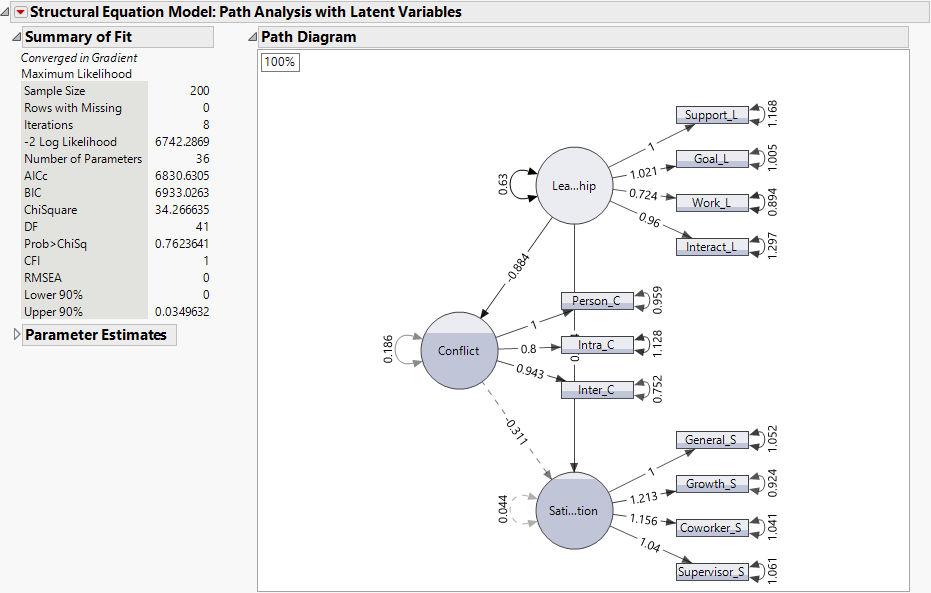The image size is (931, 593).
Task: Click the ChiSquare value in Summary of Fit
Action: 182,209
